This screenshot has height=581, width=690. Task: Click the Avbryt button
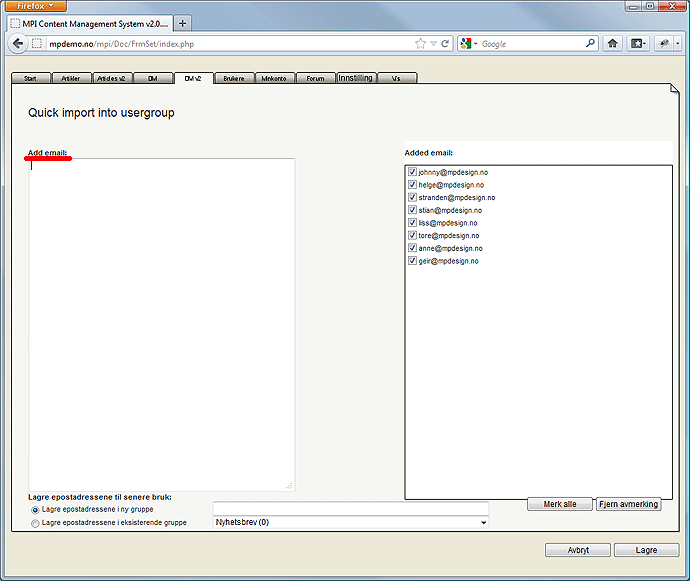click(x=578, y=550)
